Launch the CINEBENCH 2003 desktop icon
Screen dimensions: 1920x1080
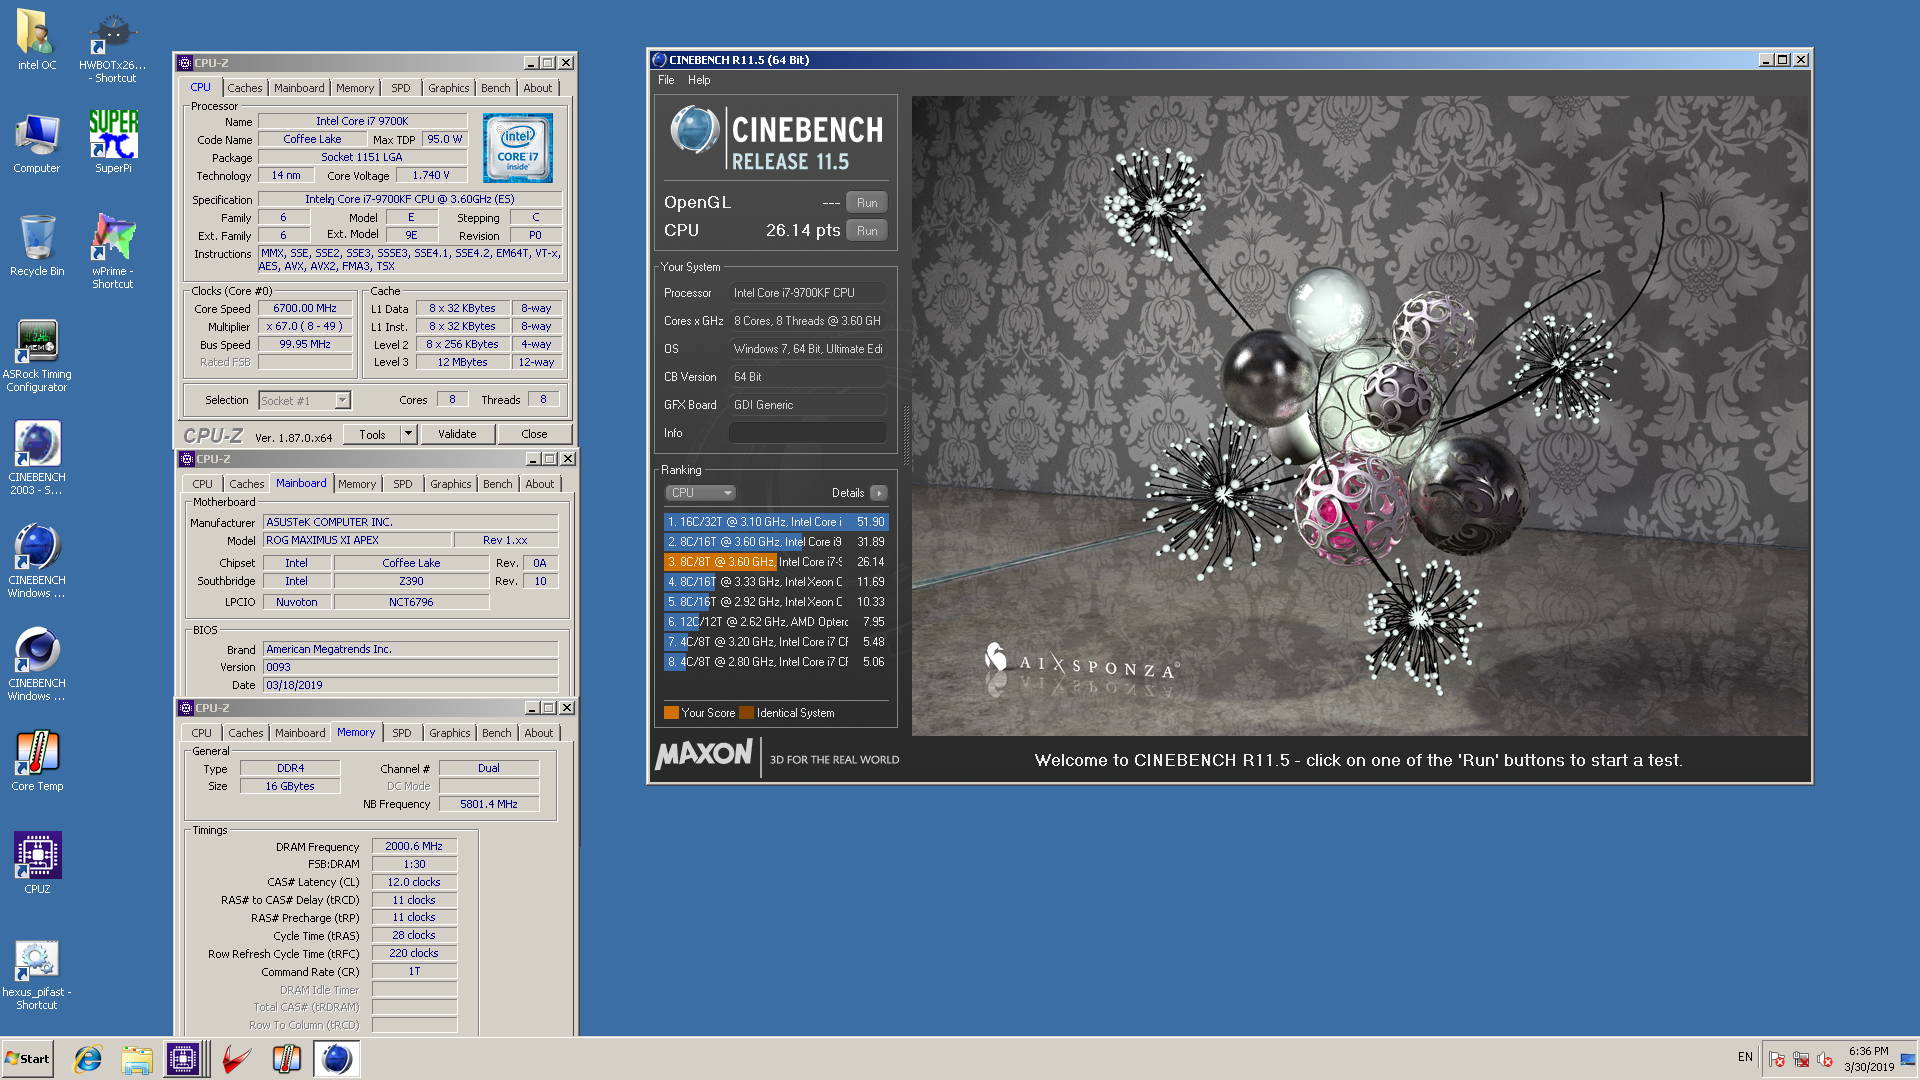pos(37,458)
